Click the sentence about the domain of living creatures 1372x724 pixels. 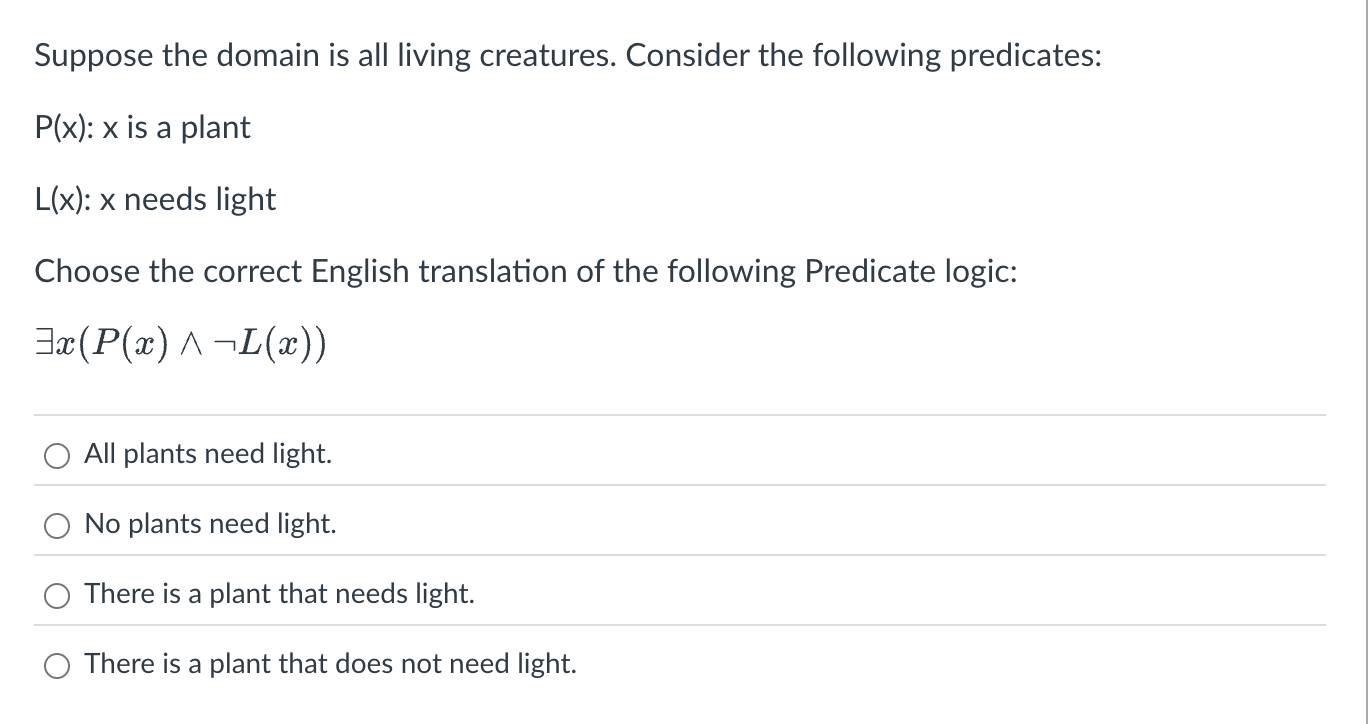[567, 55]
